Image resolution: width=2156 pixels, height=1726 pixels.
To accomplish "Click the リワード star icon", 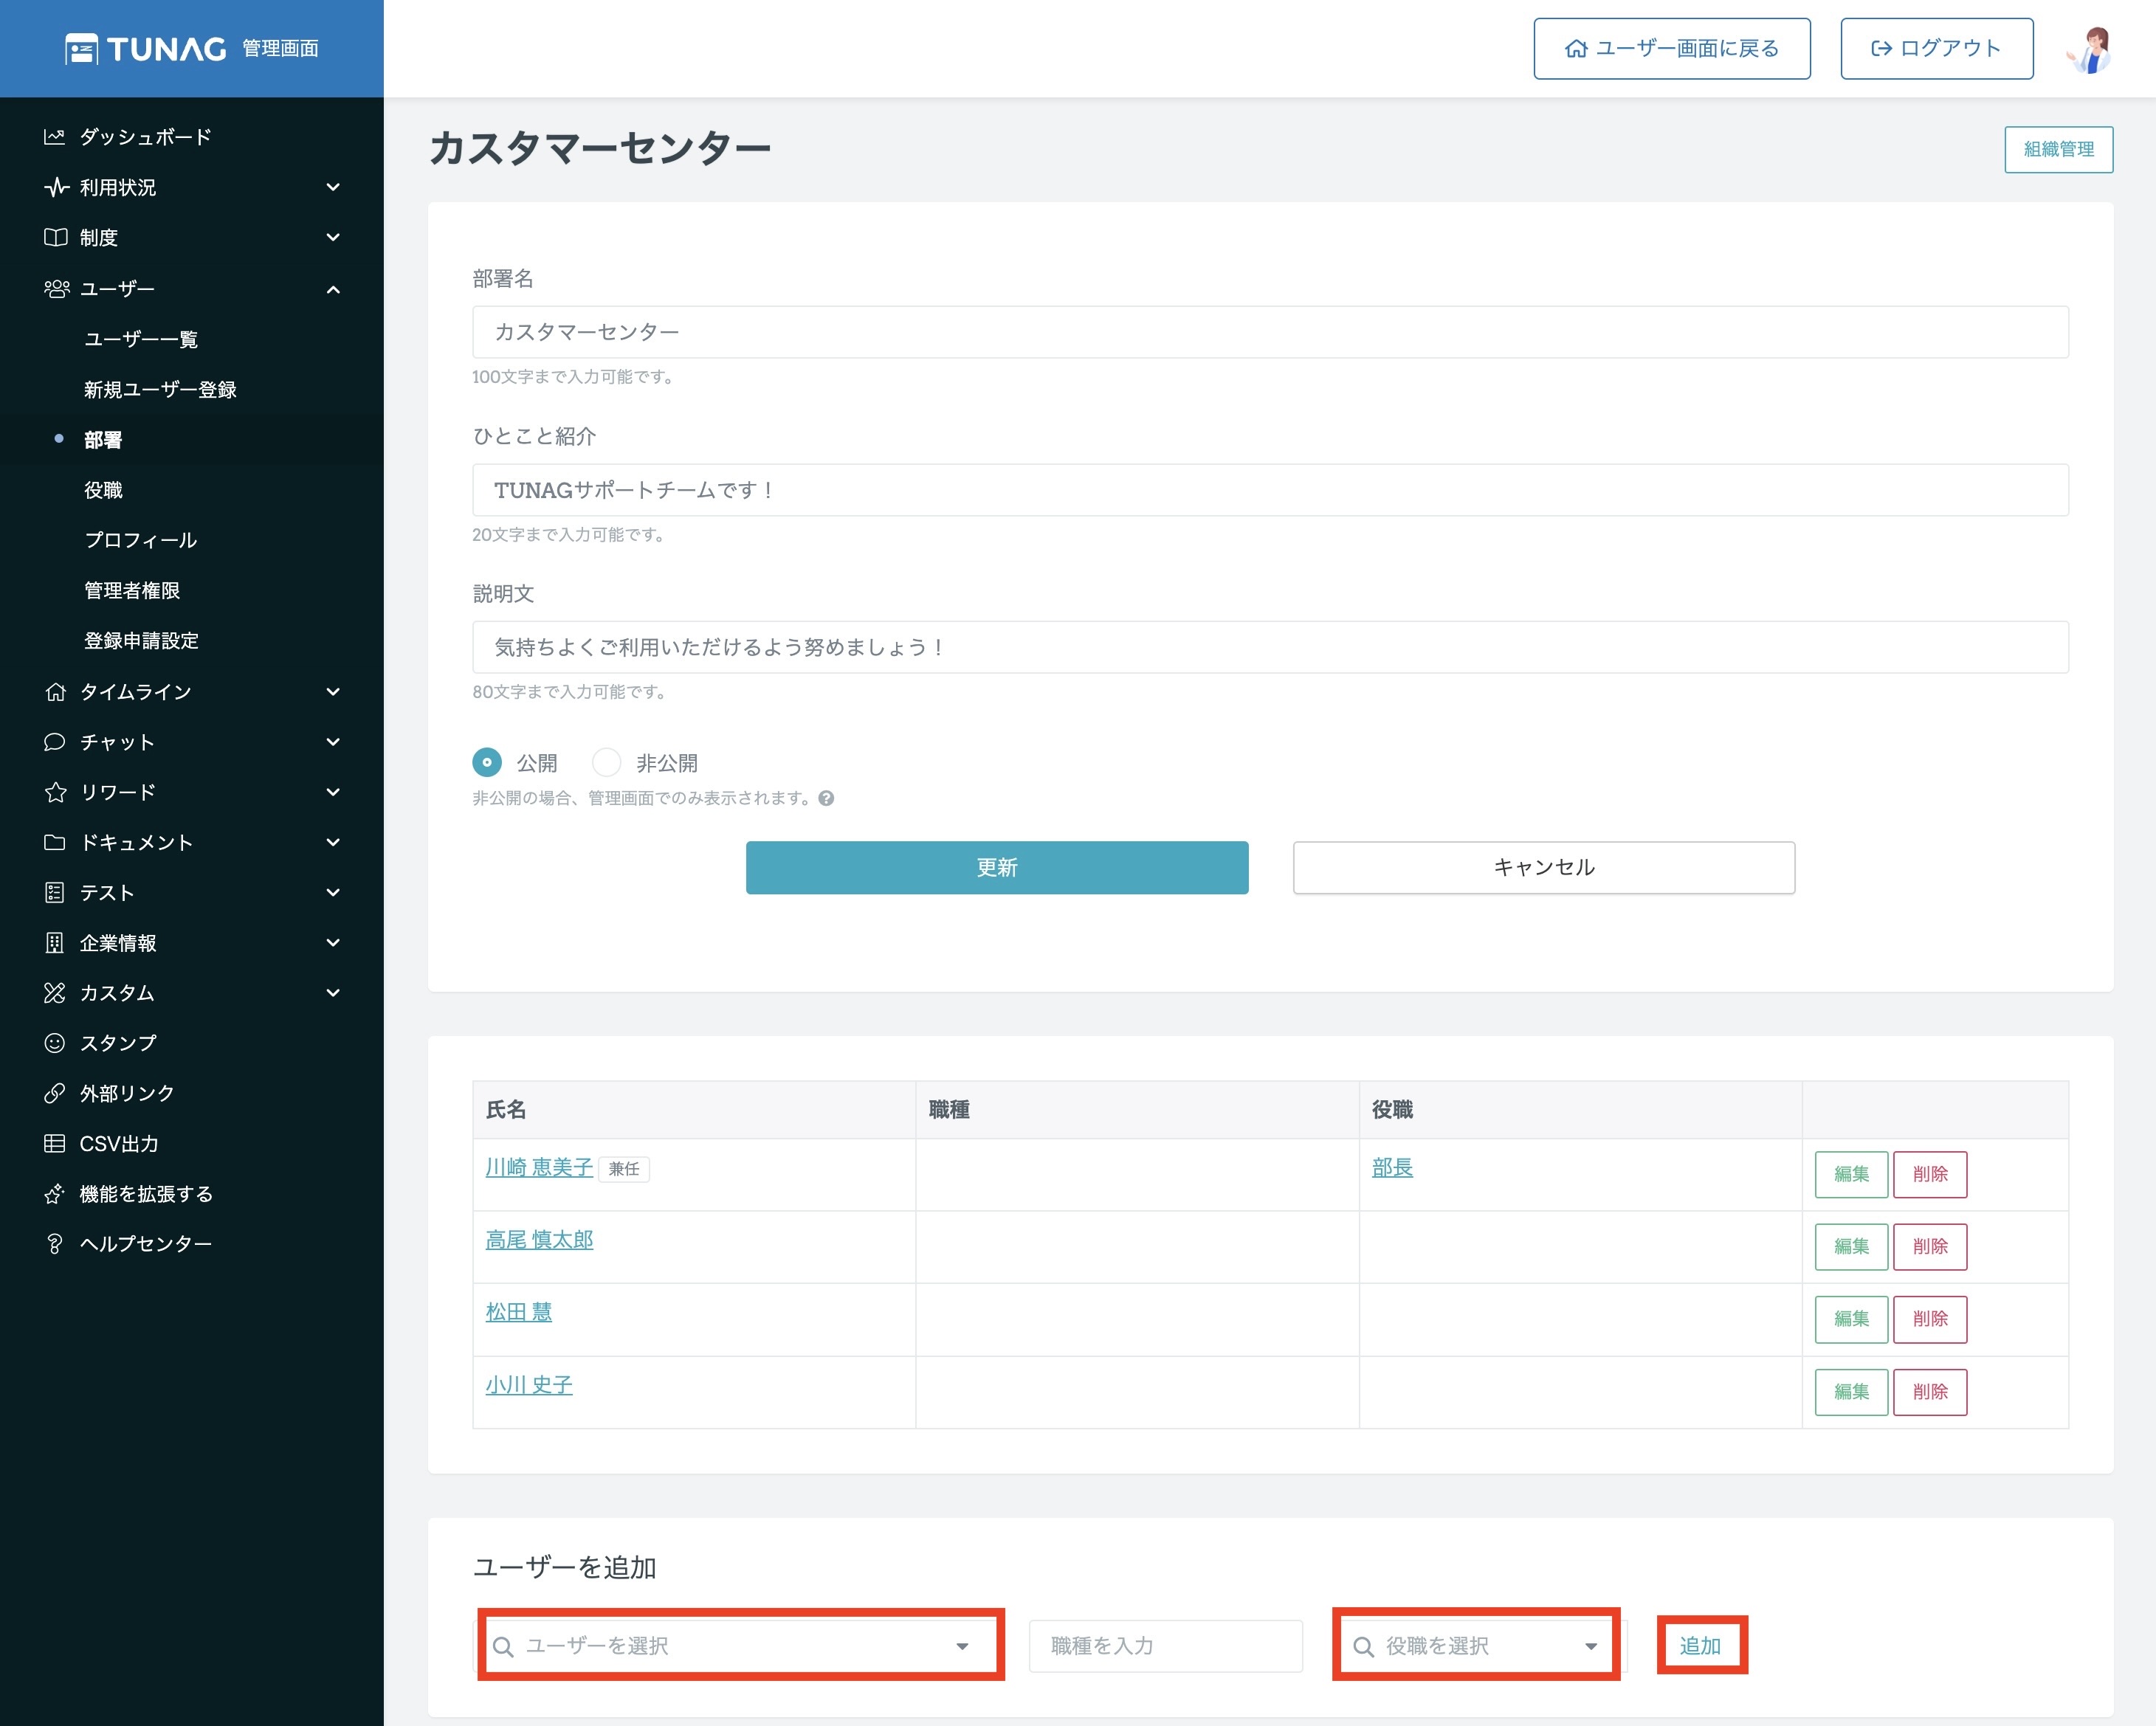I will tap(55, 792).
